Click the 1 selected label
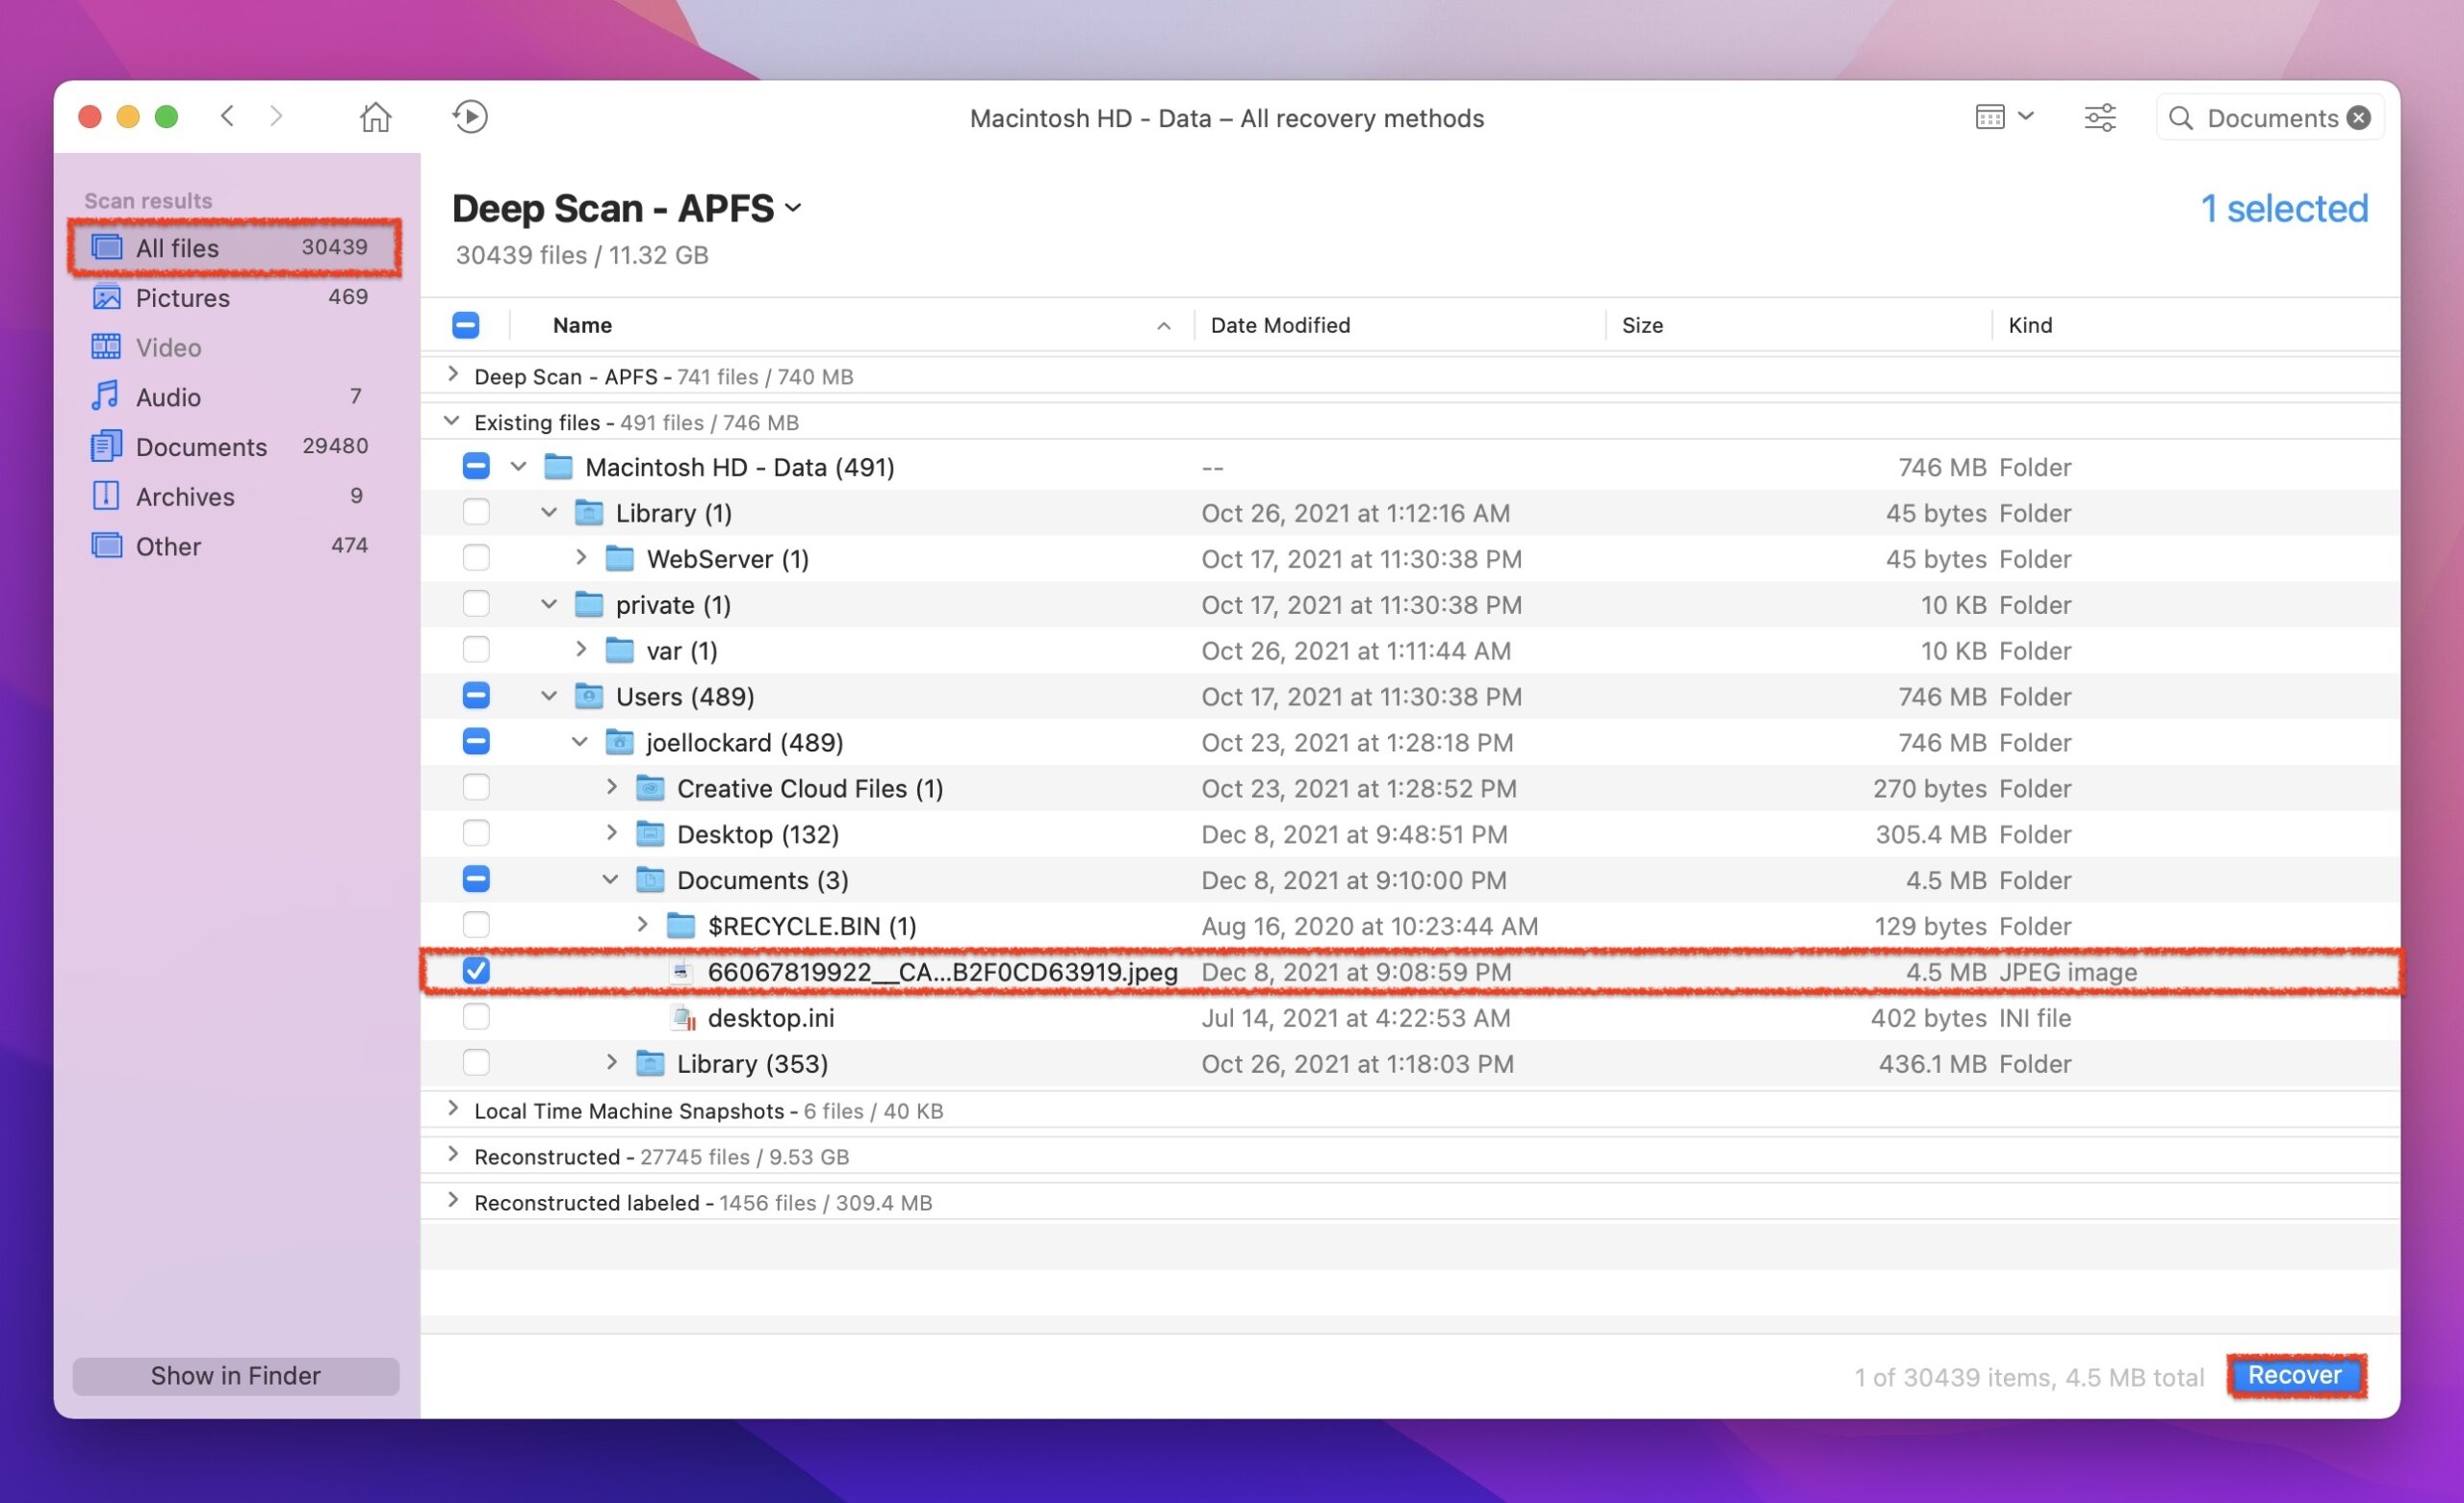 pos(2284,208)
